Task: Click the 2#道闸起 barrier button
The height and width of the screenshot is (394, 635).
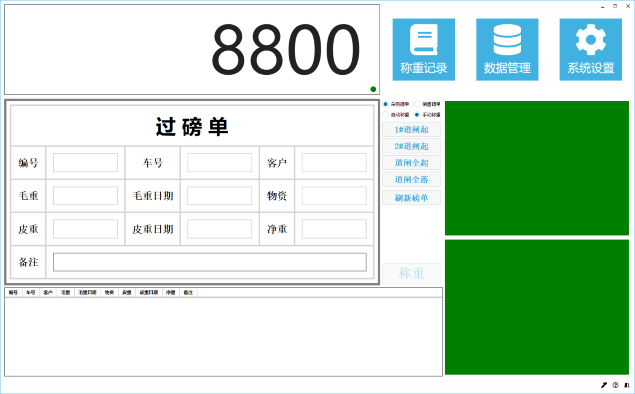Action: click(411, 146)
